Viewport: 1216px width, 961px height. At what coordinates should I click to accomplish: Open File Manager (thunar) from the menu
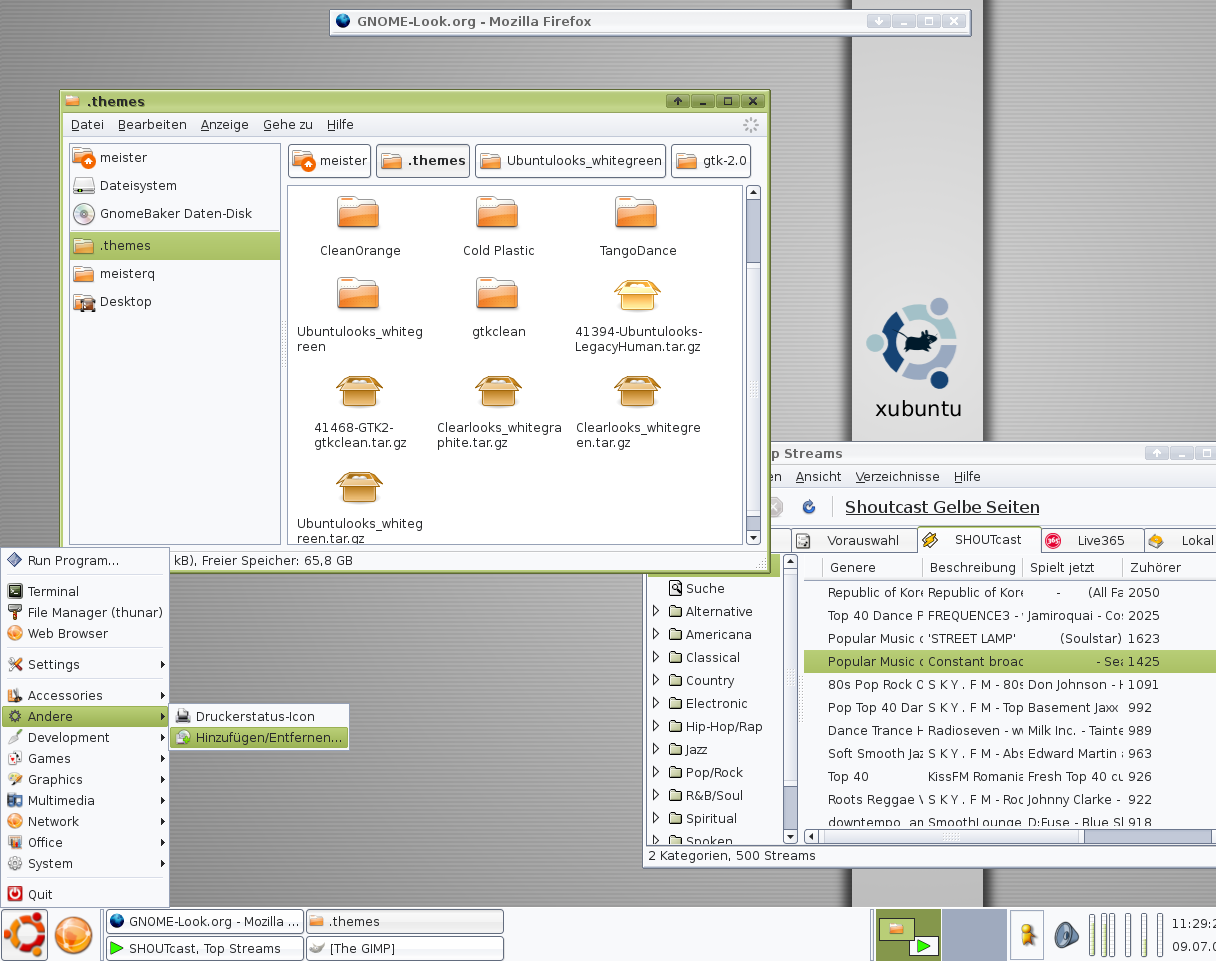tap(85, 612)
